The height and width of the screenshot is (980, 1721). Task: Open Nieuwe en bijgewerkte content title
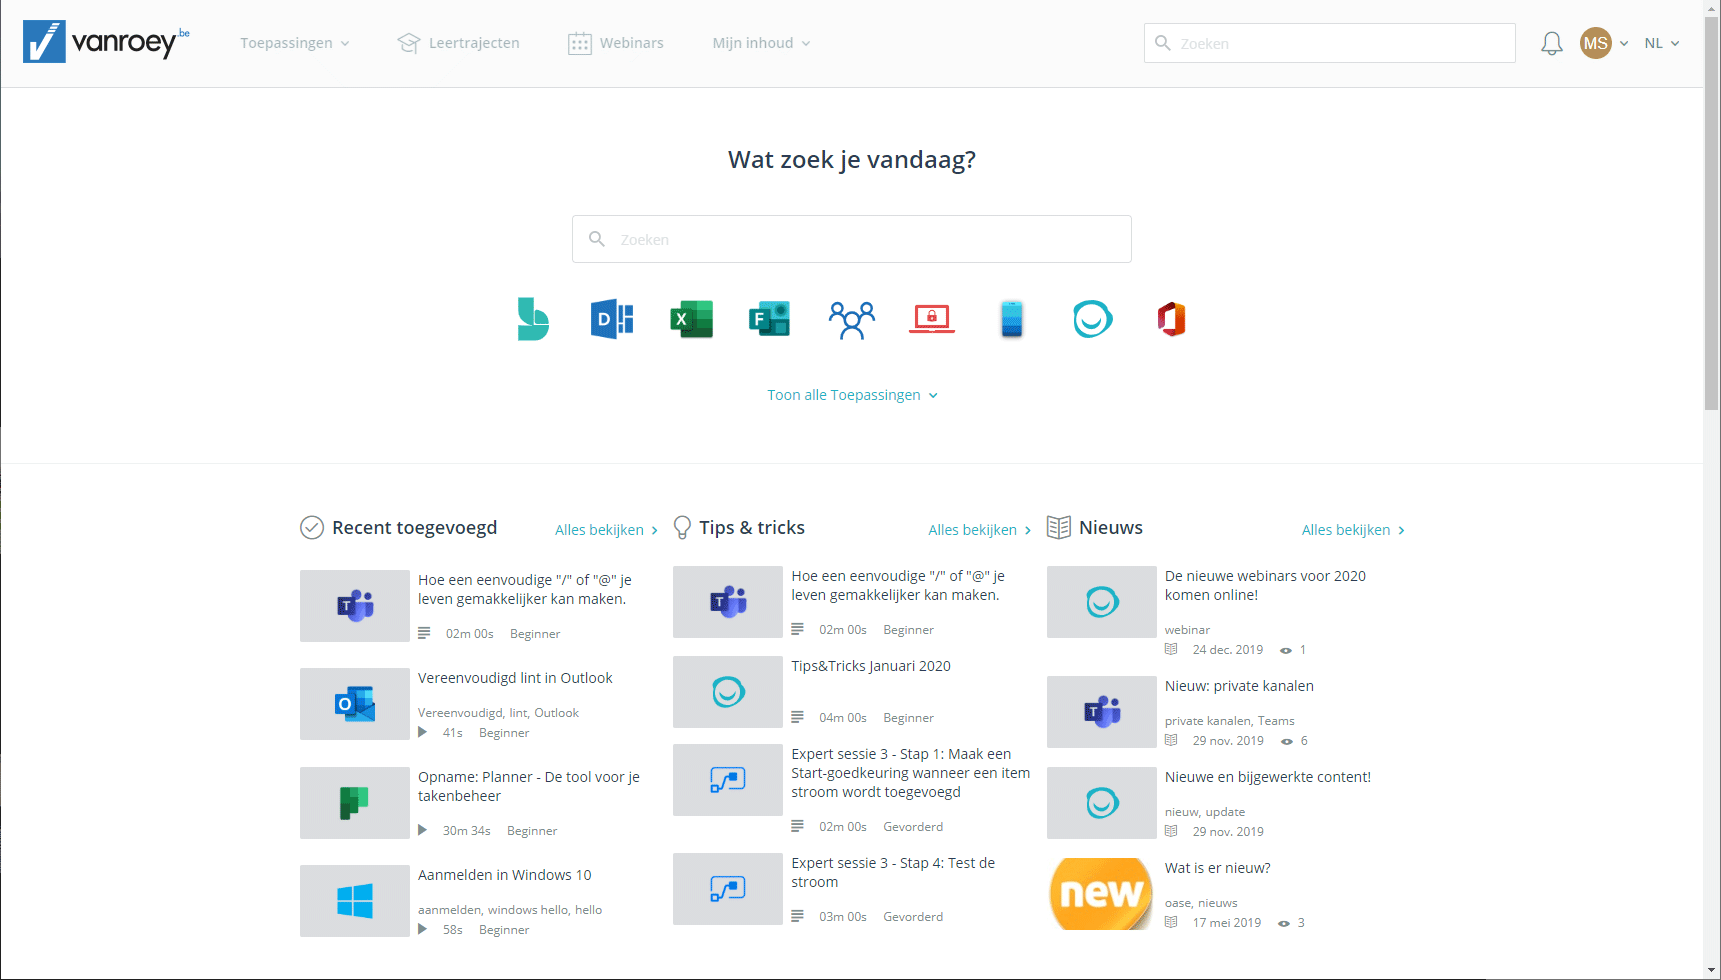click(1268, 777)
